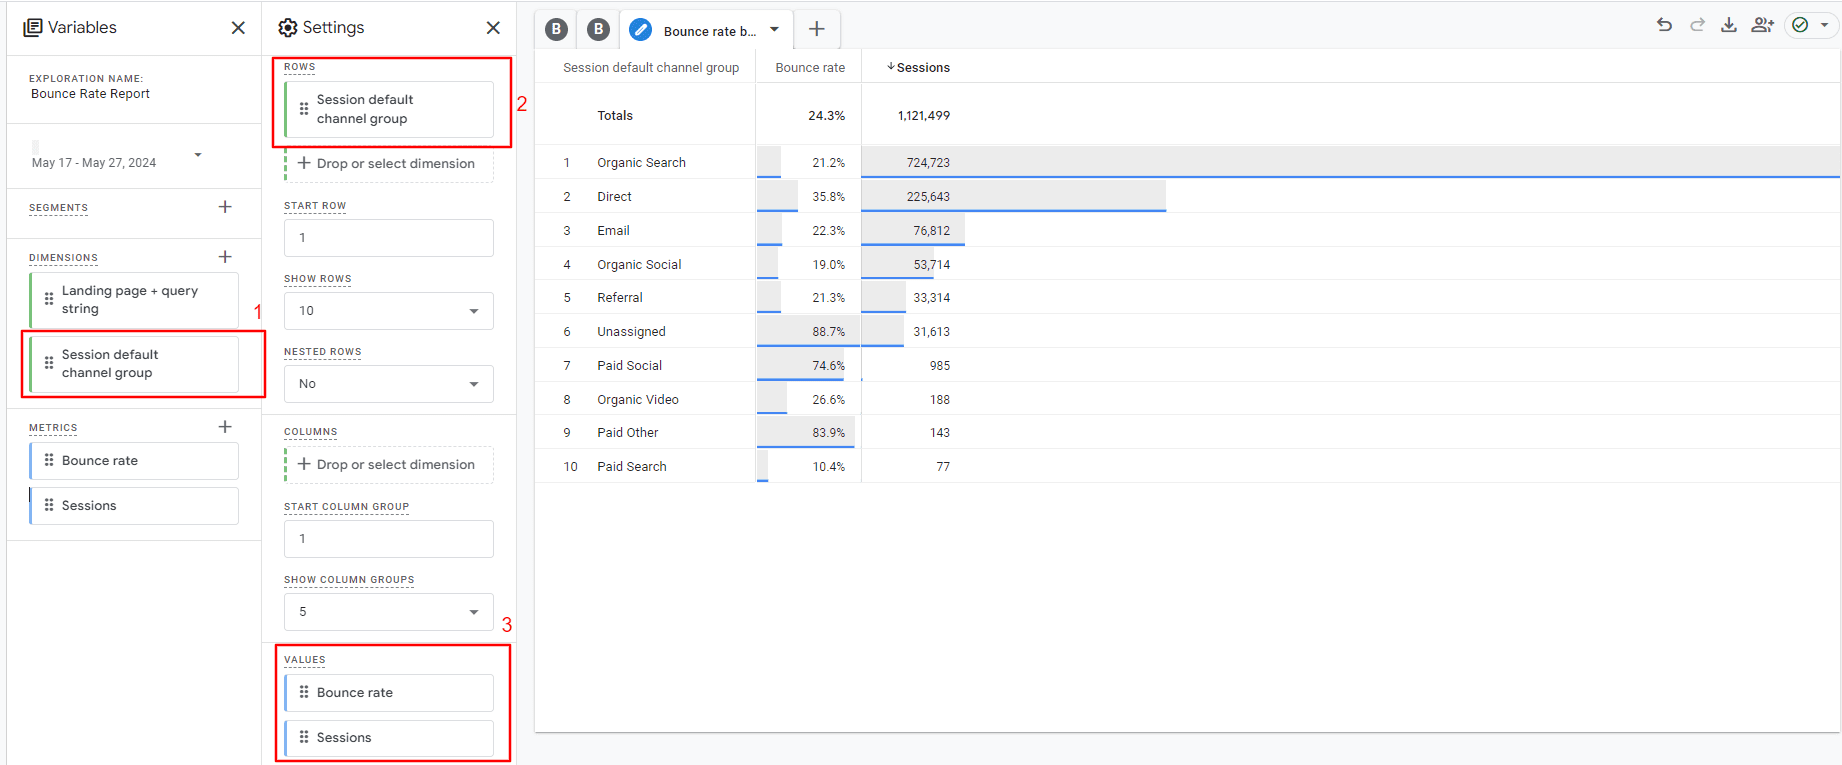1842x765 pixels.
Task: Expand the Nested Rows dropdown
Action: pos(389,384)
